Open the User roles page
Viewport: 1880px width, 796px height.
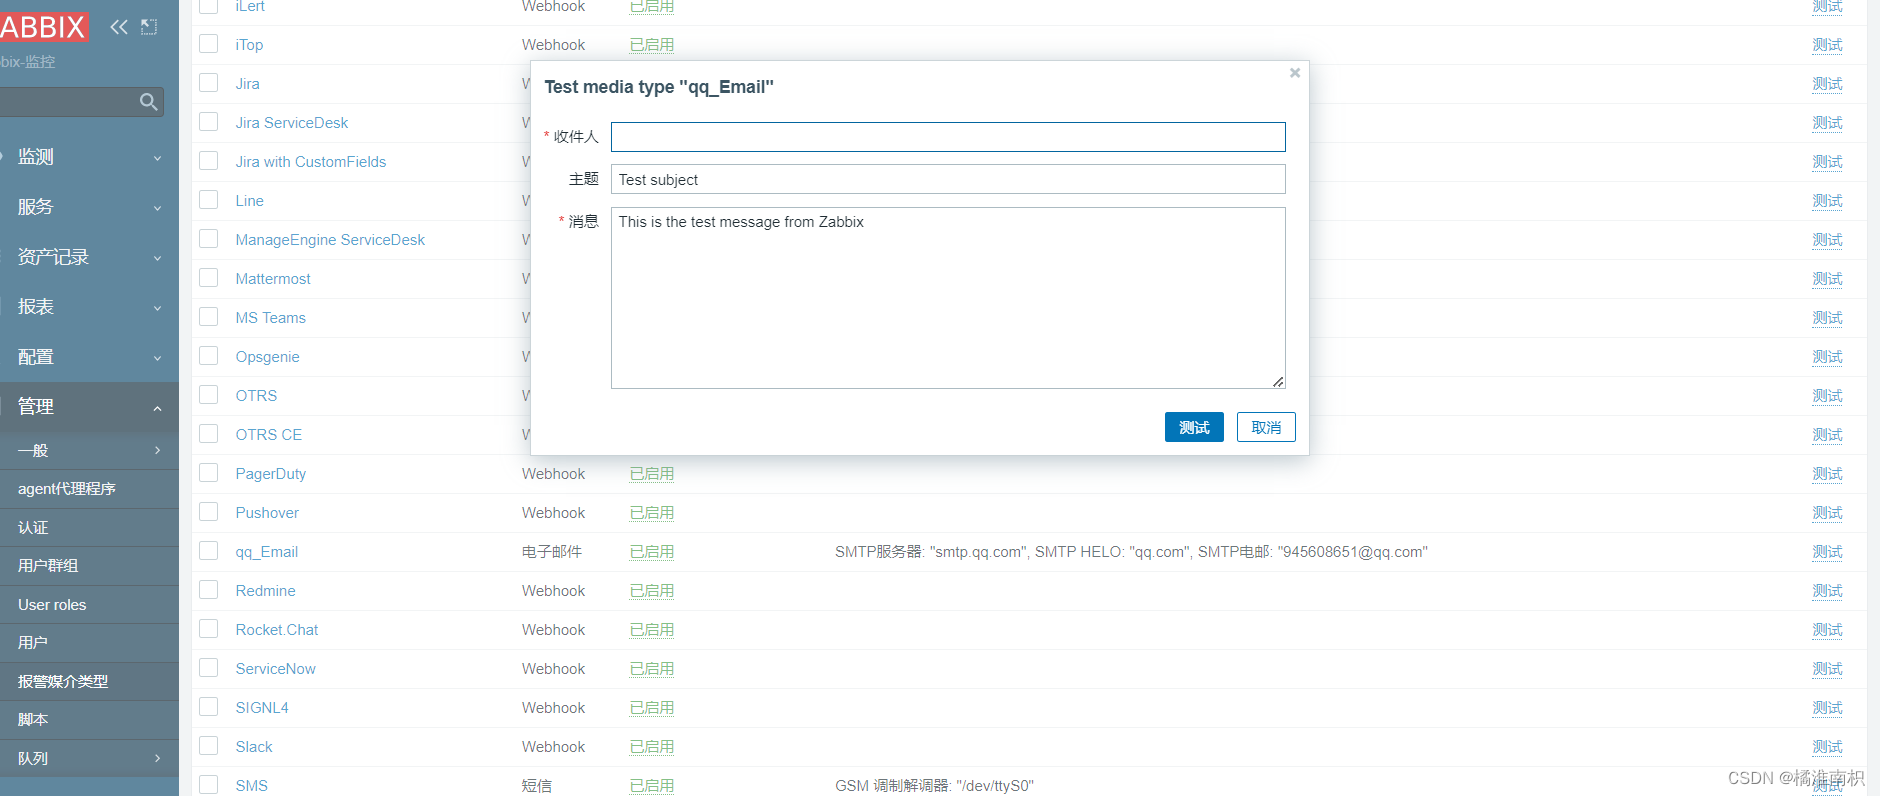point(89,605)
